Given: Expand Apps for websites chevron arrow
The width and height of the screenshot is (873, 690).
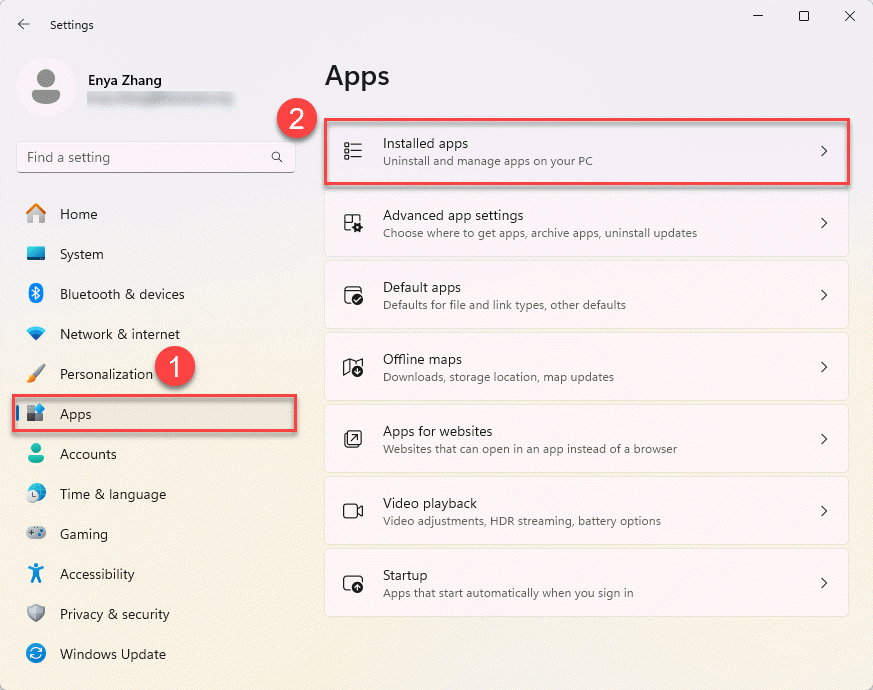Looking at the screenshot, I should 824,439.
